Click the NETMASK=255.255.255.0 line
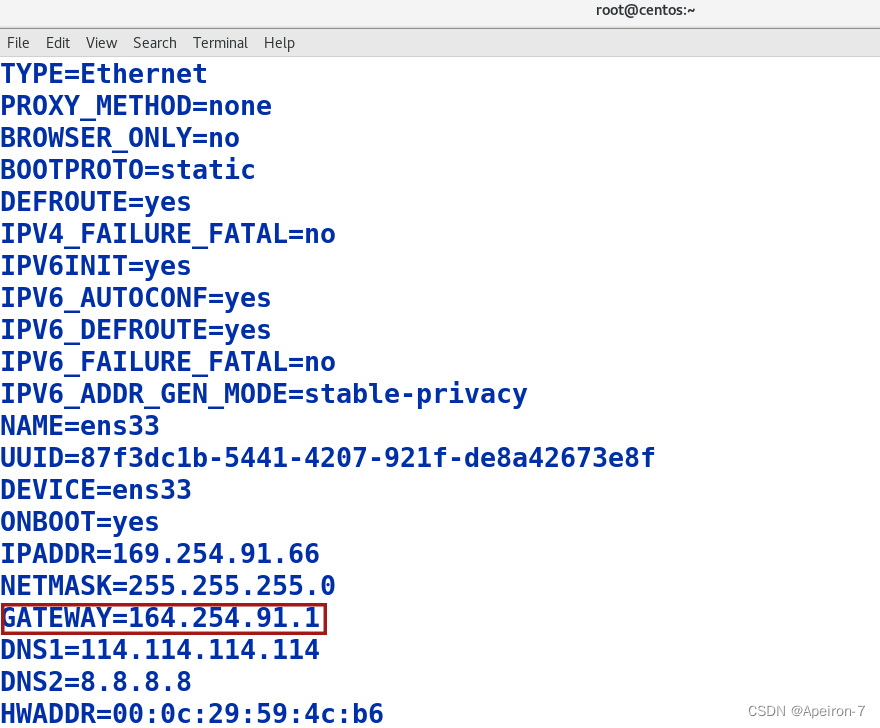The image size is (880, 728). (x=167, y=585)
